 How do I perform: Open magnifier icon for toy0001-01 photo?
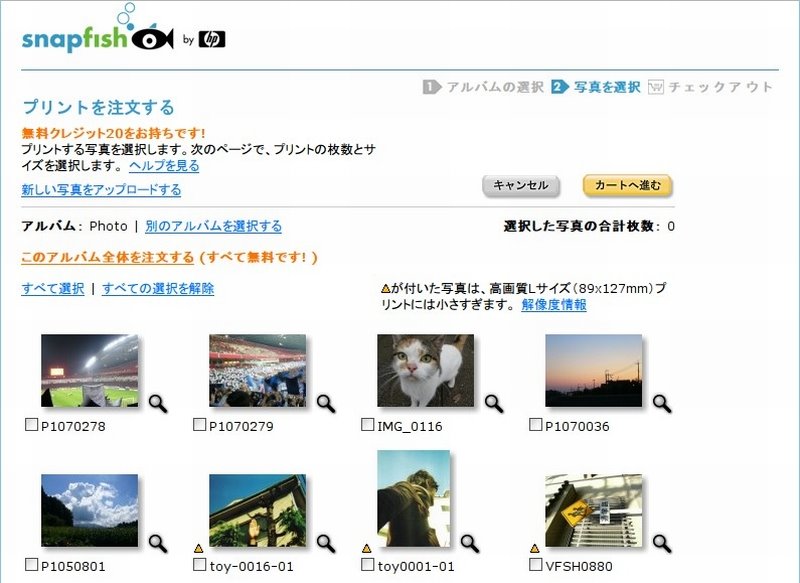click(470, 544)
